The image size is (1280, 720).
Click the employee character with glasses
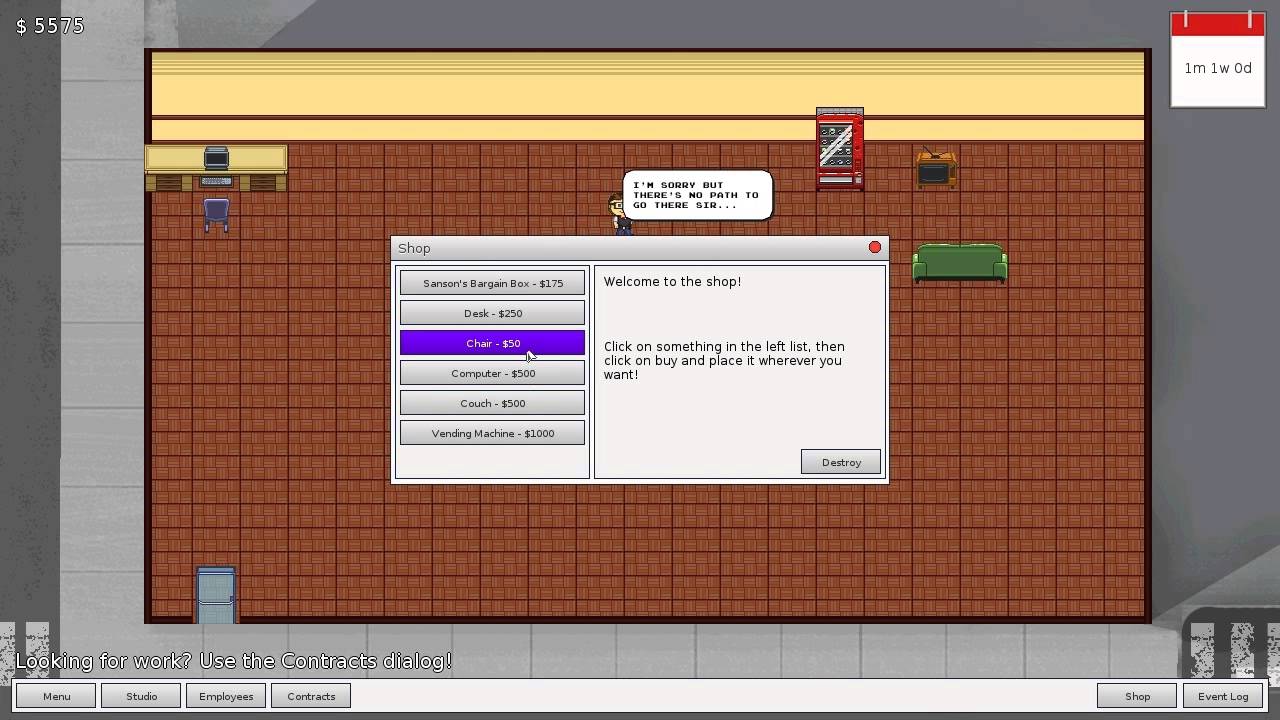pos(620,213)
